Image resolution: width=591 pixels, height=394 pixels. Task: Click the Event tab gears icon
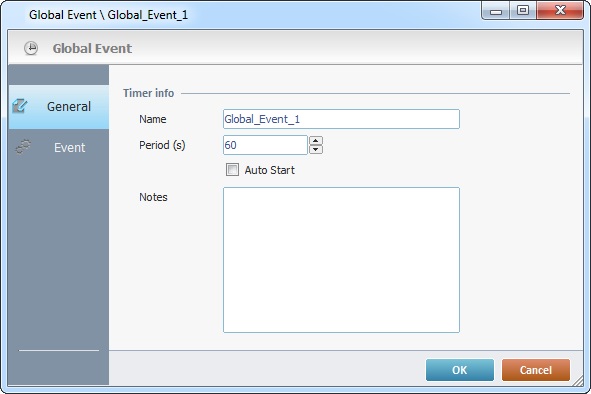(x=23, y=147)
